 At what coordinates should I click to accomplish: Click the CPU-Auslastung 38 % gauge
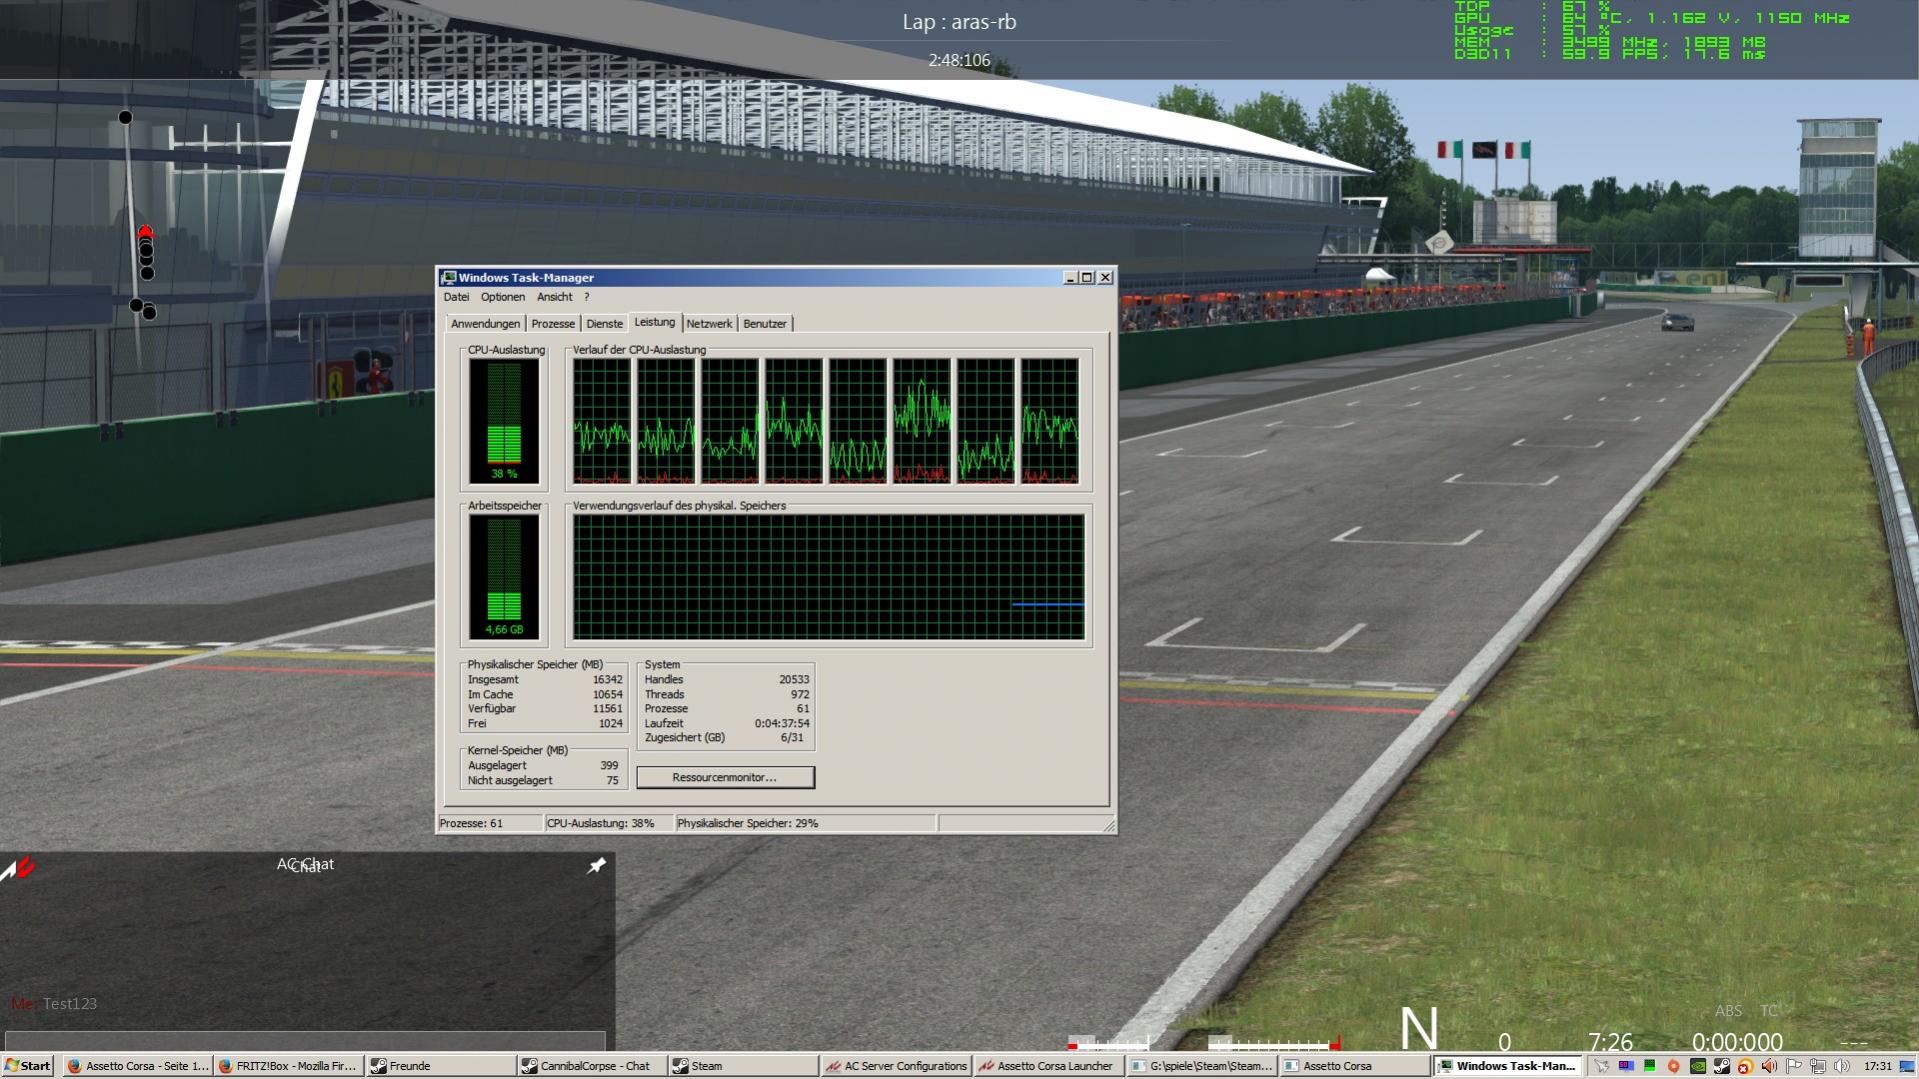click(504, 421)
